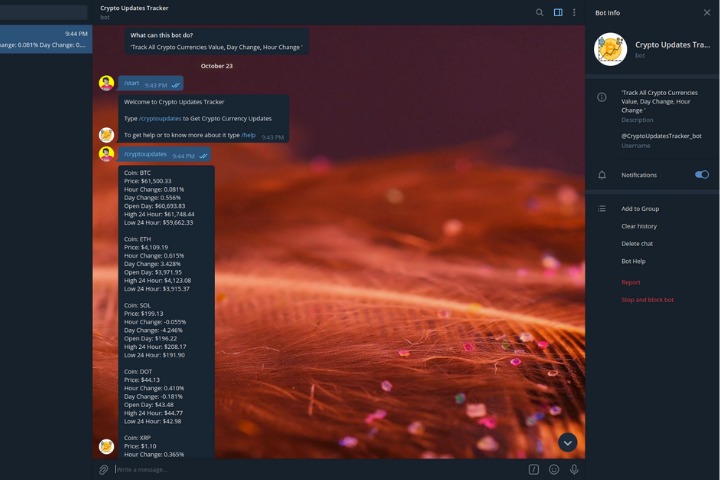This screenshot has width=720, height=480.
Task: Click the bell icon beside Notifications
Action: [602, 175]
